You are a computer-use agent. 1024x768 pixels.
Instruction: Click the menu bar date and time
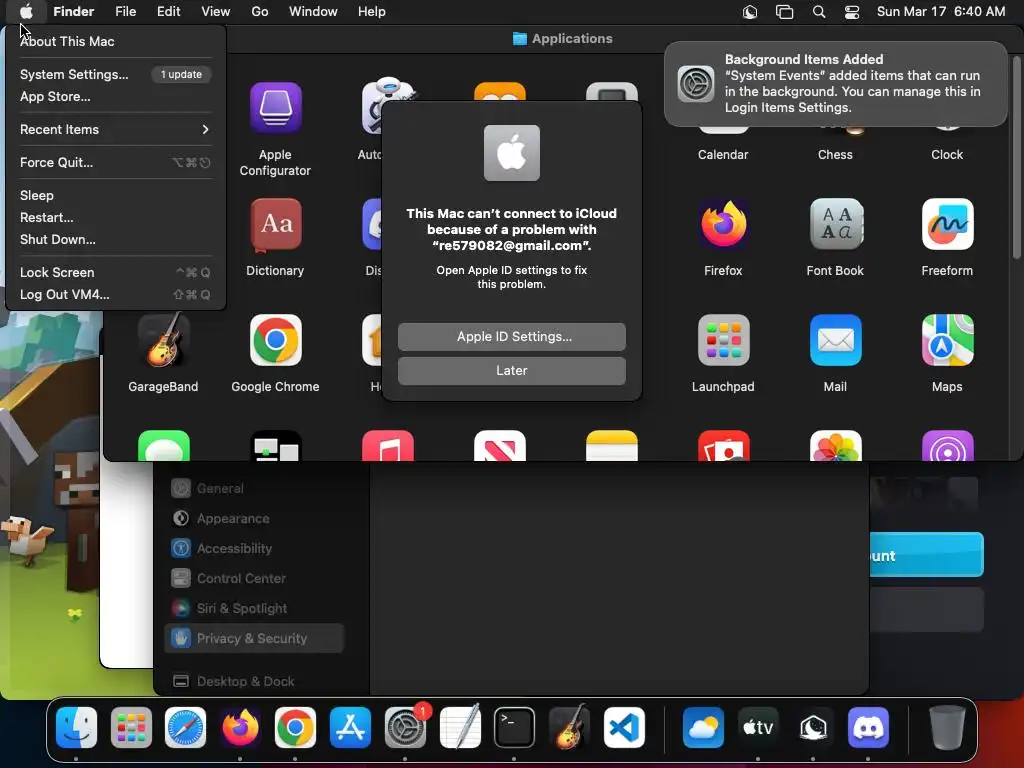tap(940, 12)
